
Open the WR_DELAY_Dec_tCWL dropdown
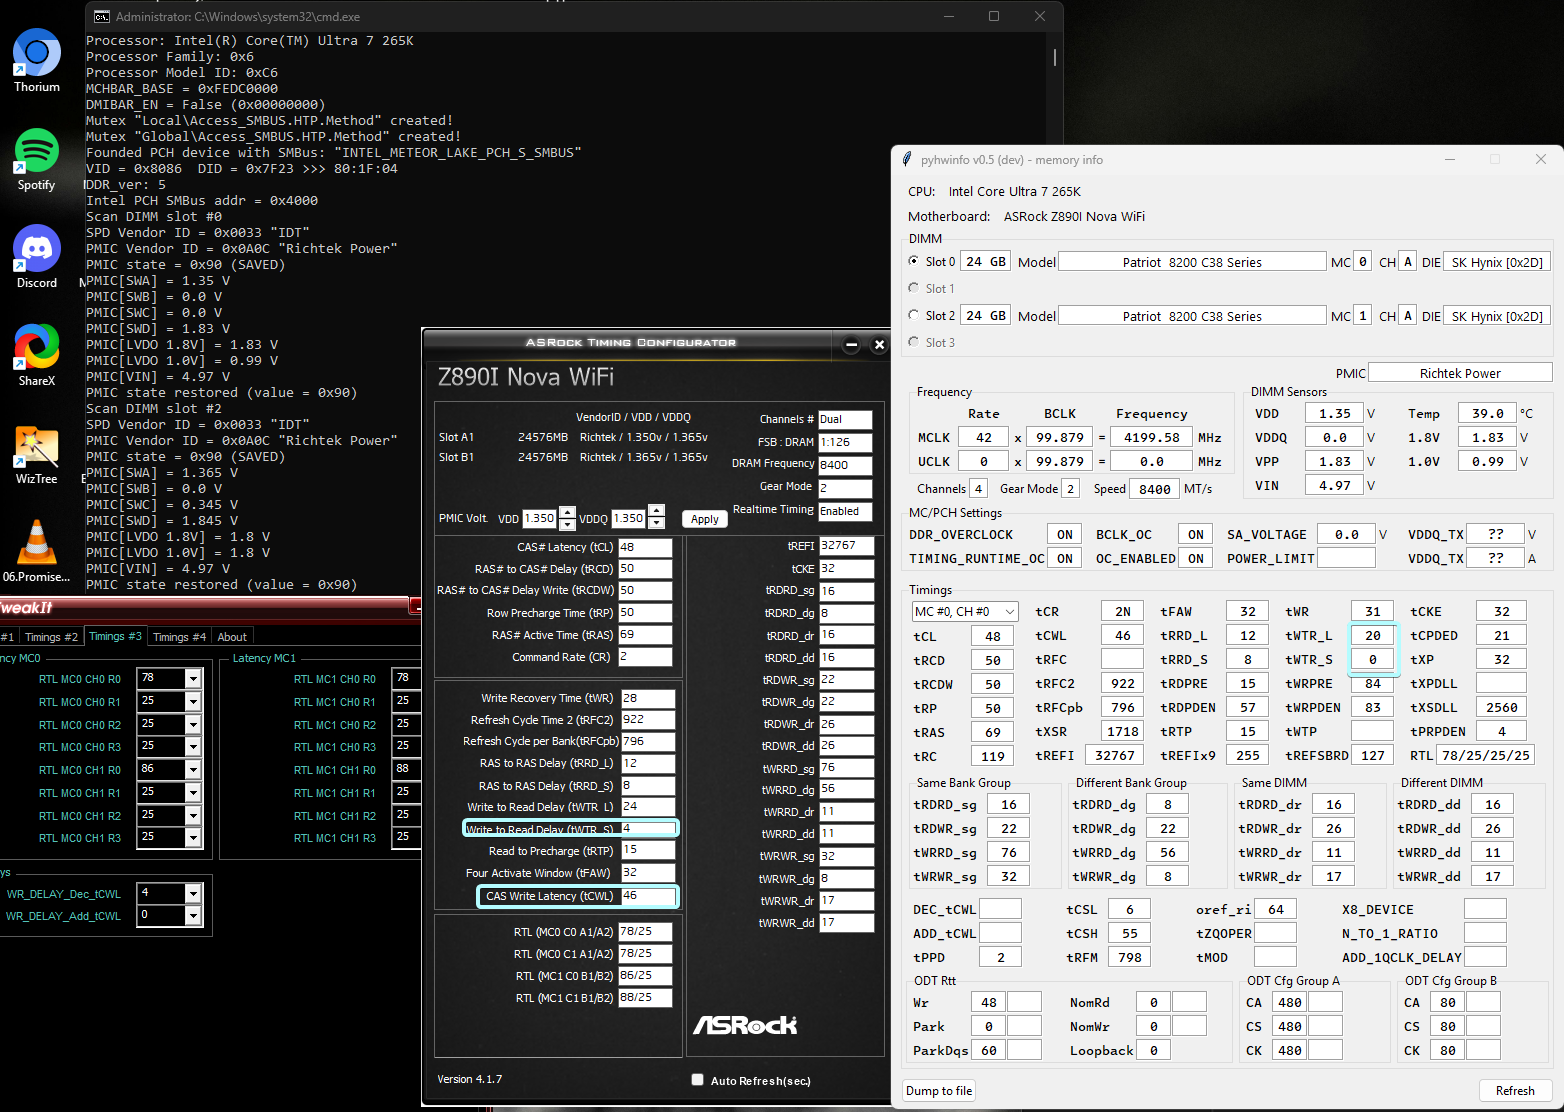(x=193, y=894)
